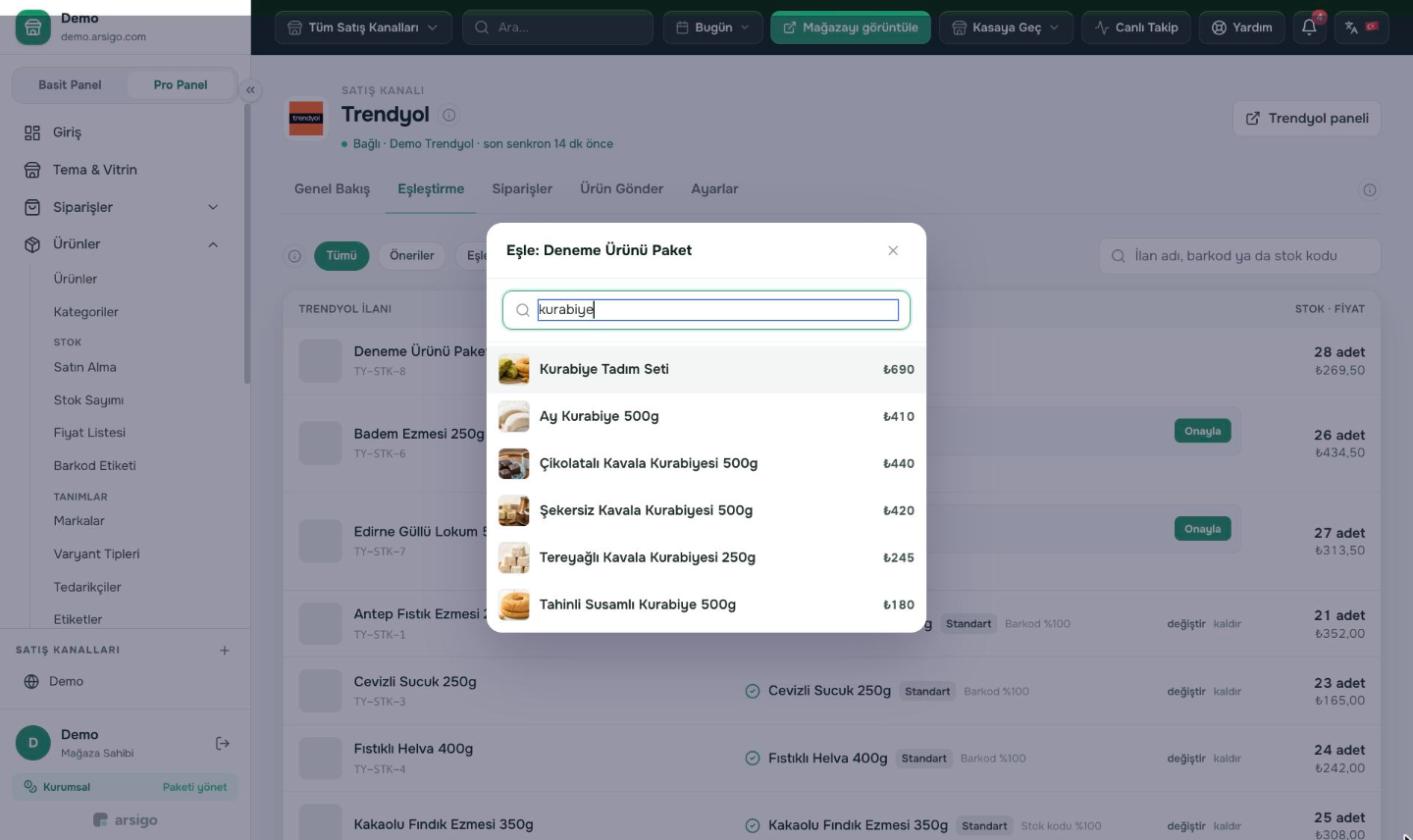Switch to the Siparişler tab
Viewport: 1413px width, 840px height.
tap(522, 189)
